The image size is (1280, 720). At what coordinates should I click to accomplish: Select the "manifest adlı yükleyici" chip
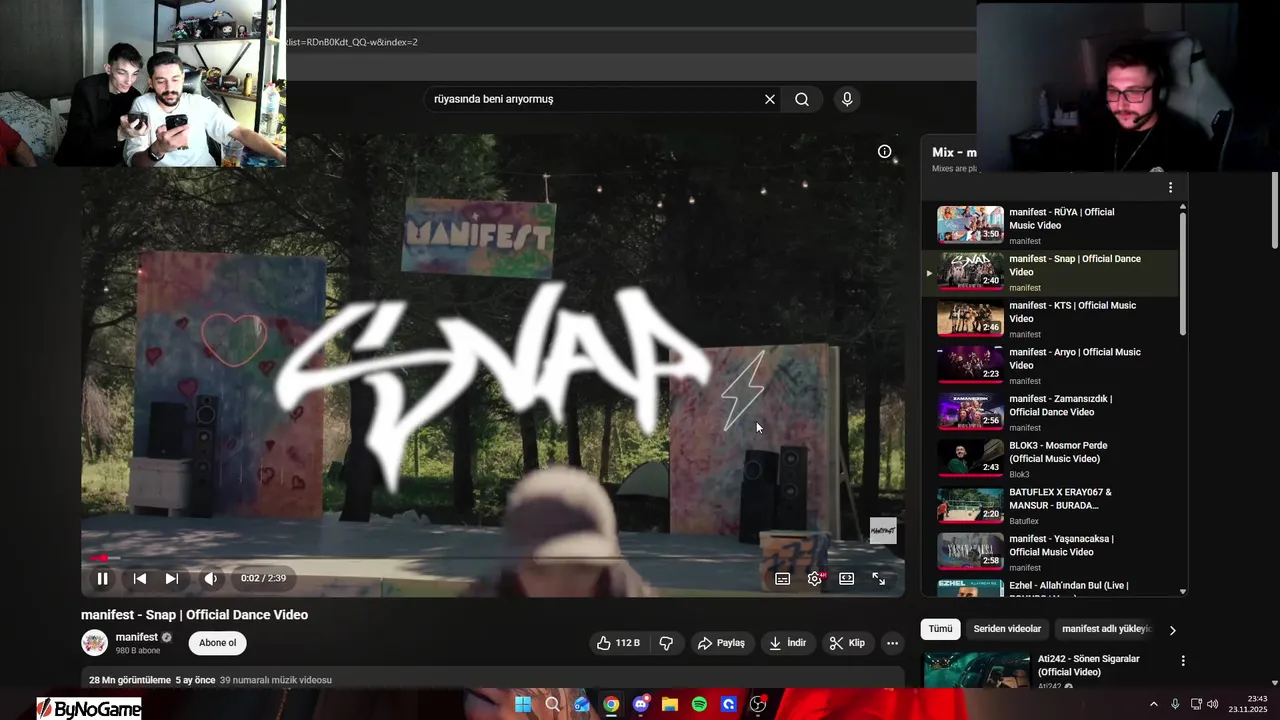click(1106, 629)
